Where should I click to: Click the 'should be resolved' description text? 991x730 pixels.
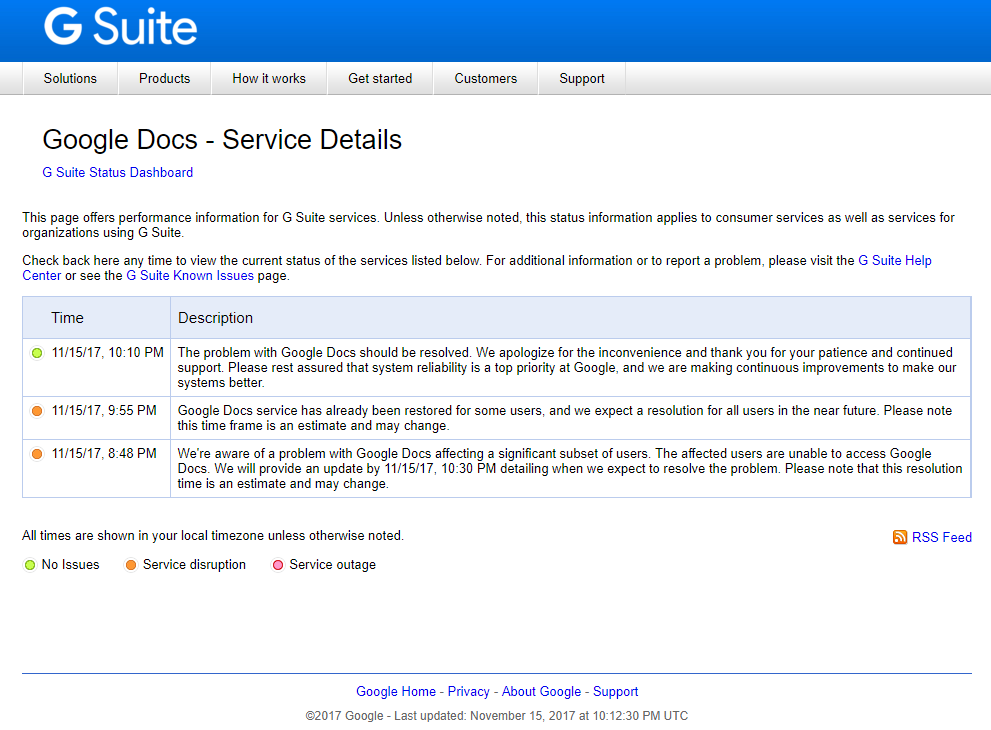click(567, 367)
